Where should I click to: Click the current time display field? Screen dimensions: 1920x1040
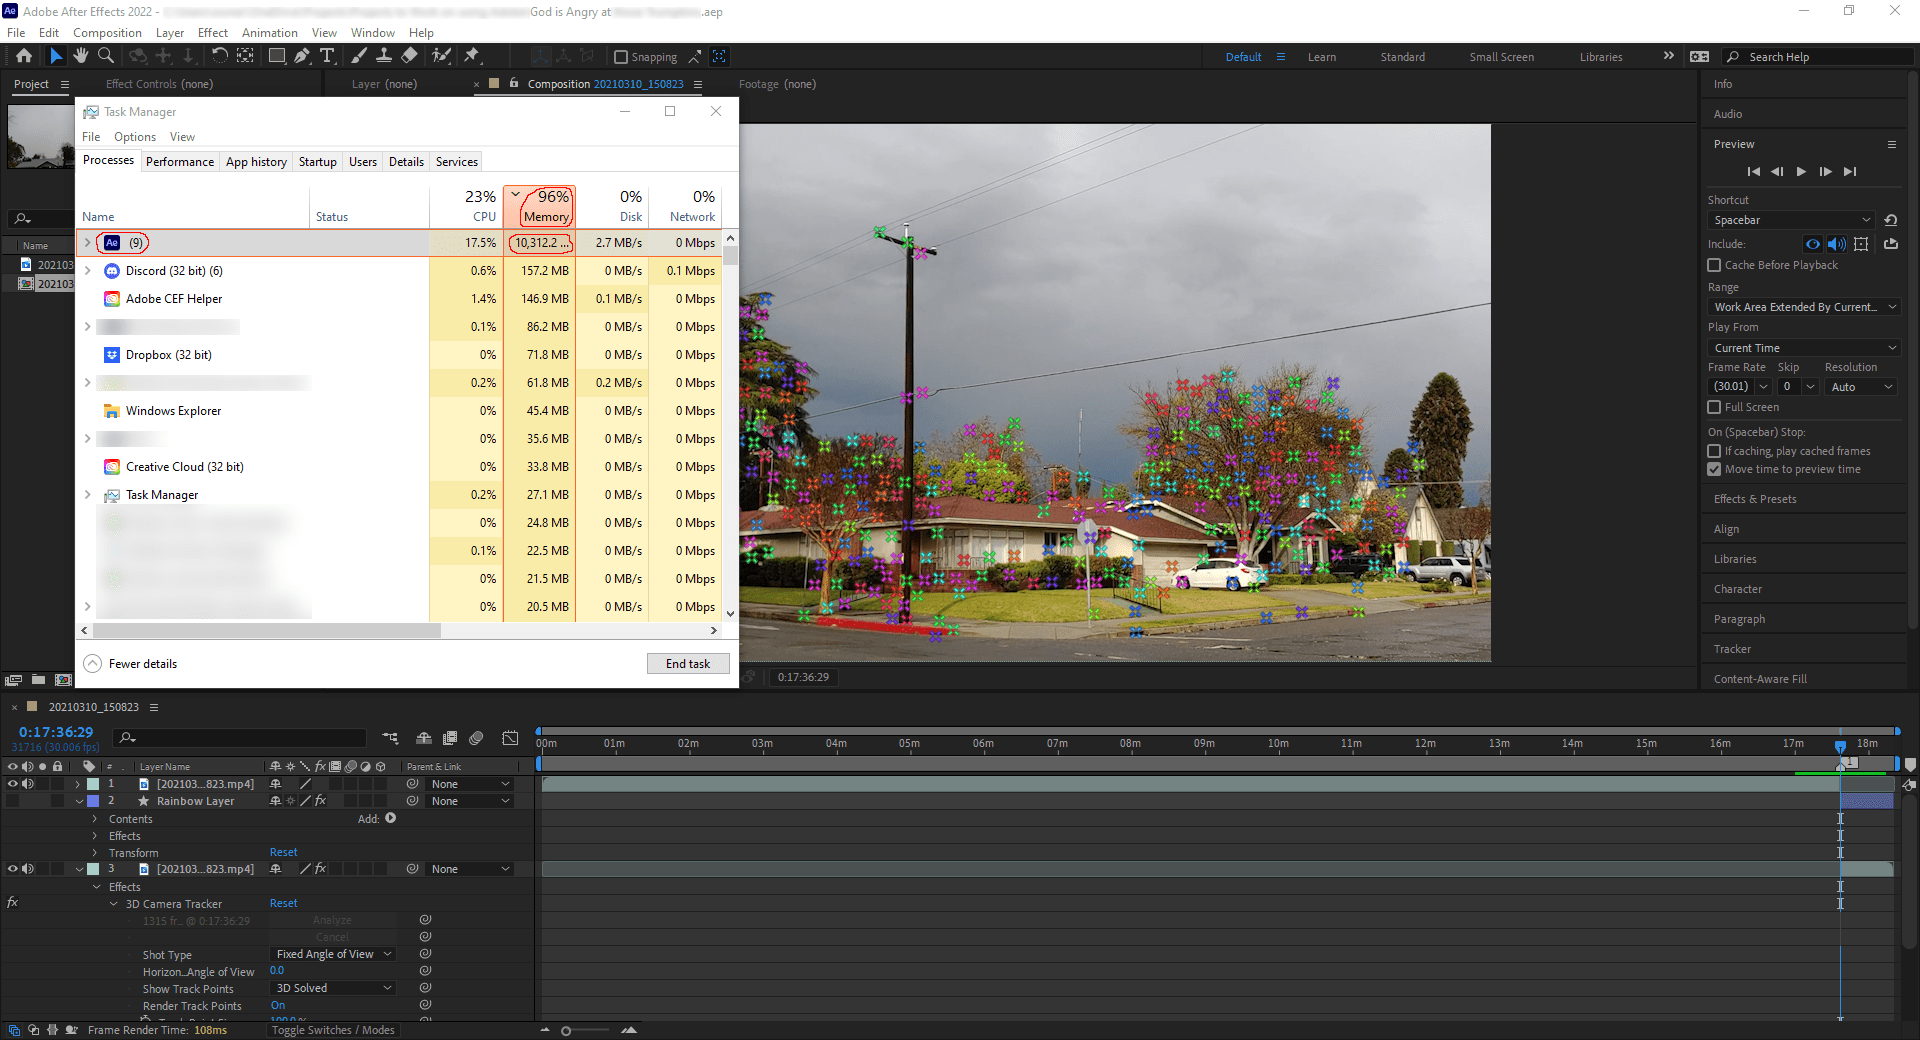[55, 732]
